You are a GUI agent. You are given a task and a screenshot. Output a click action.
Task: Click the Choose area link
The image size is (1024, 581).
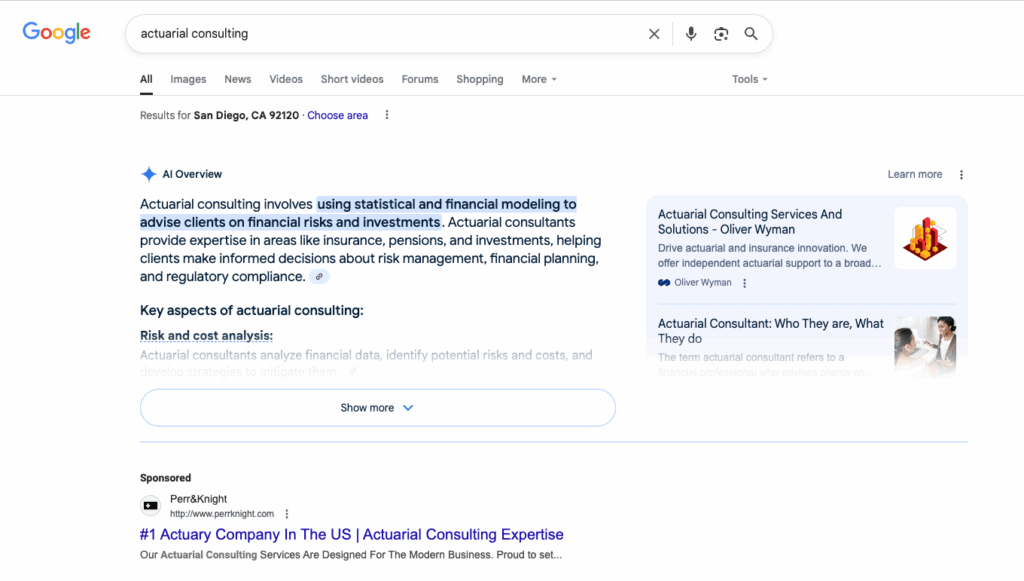[338, 116]
